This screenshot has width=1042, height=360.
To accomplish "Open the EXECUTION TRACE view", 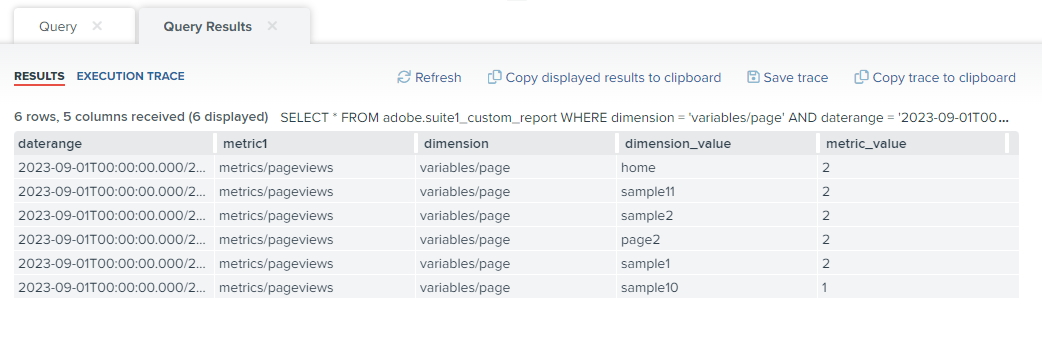I will [x=131, y=76].
